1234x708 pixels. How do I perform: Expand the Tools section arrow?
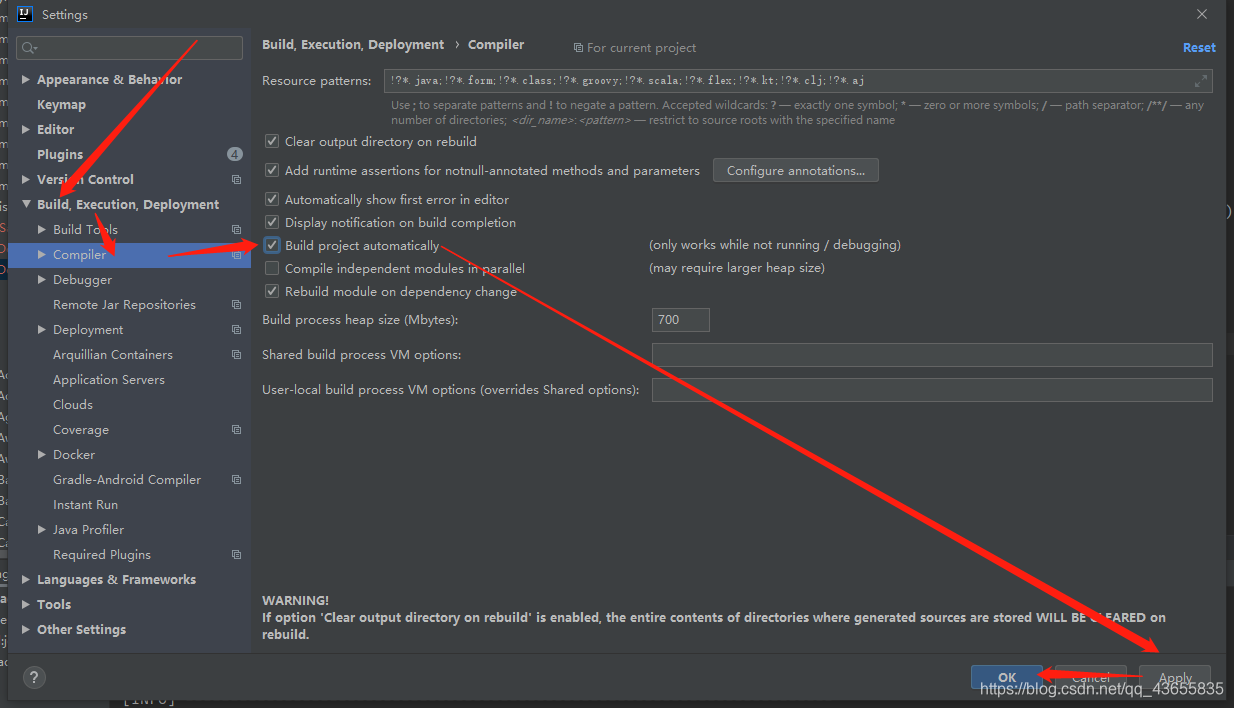[x=26, y=604]
